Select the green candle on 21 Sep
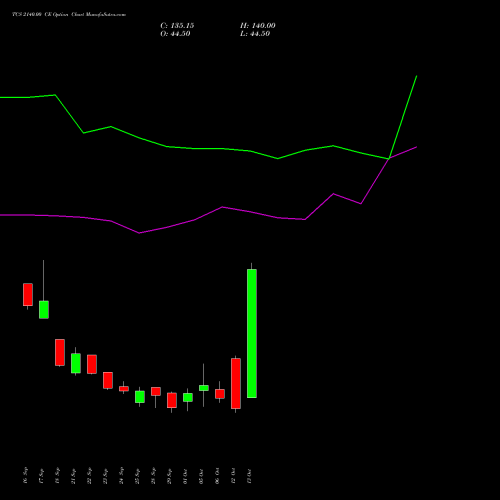The width and height of the screenshot is (500, 500). pos(76,363)
